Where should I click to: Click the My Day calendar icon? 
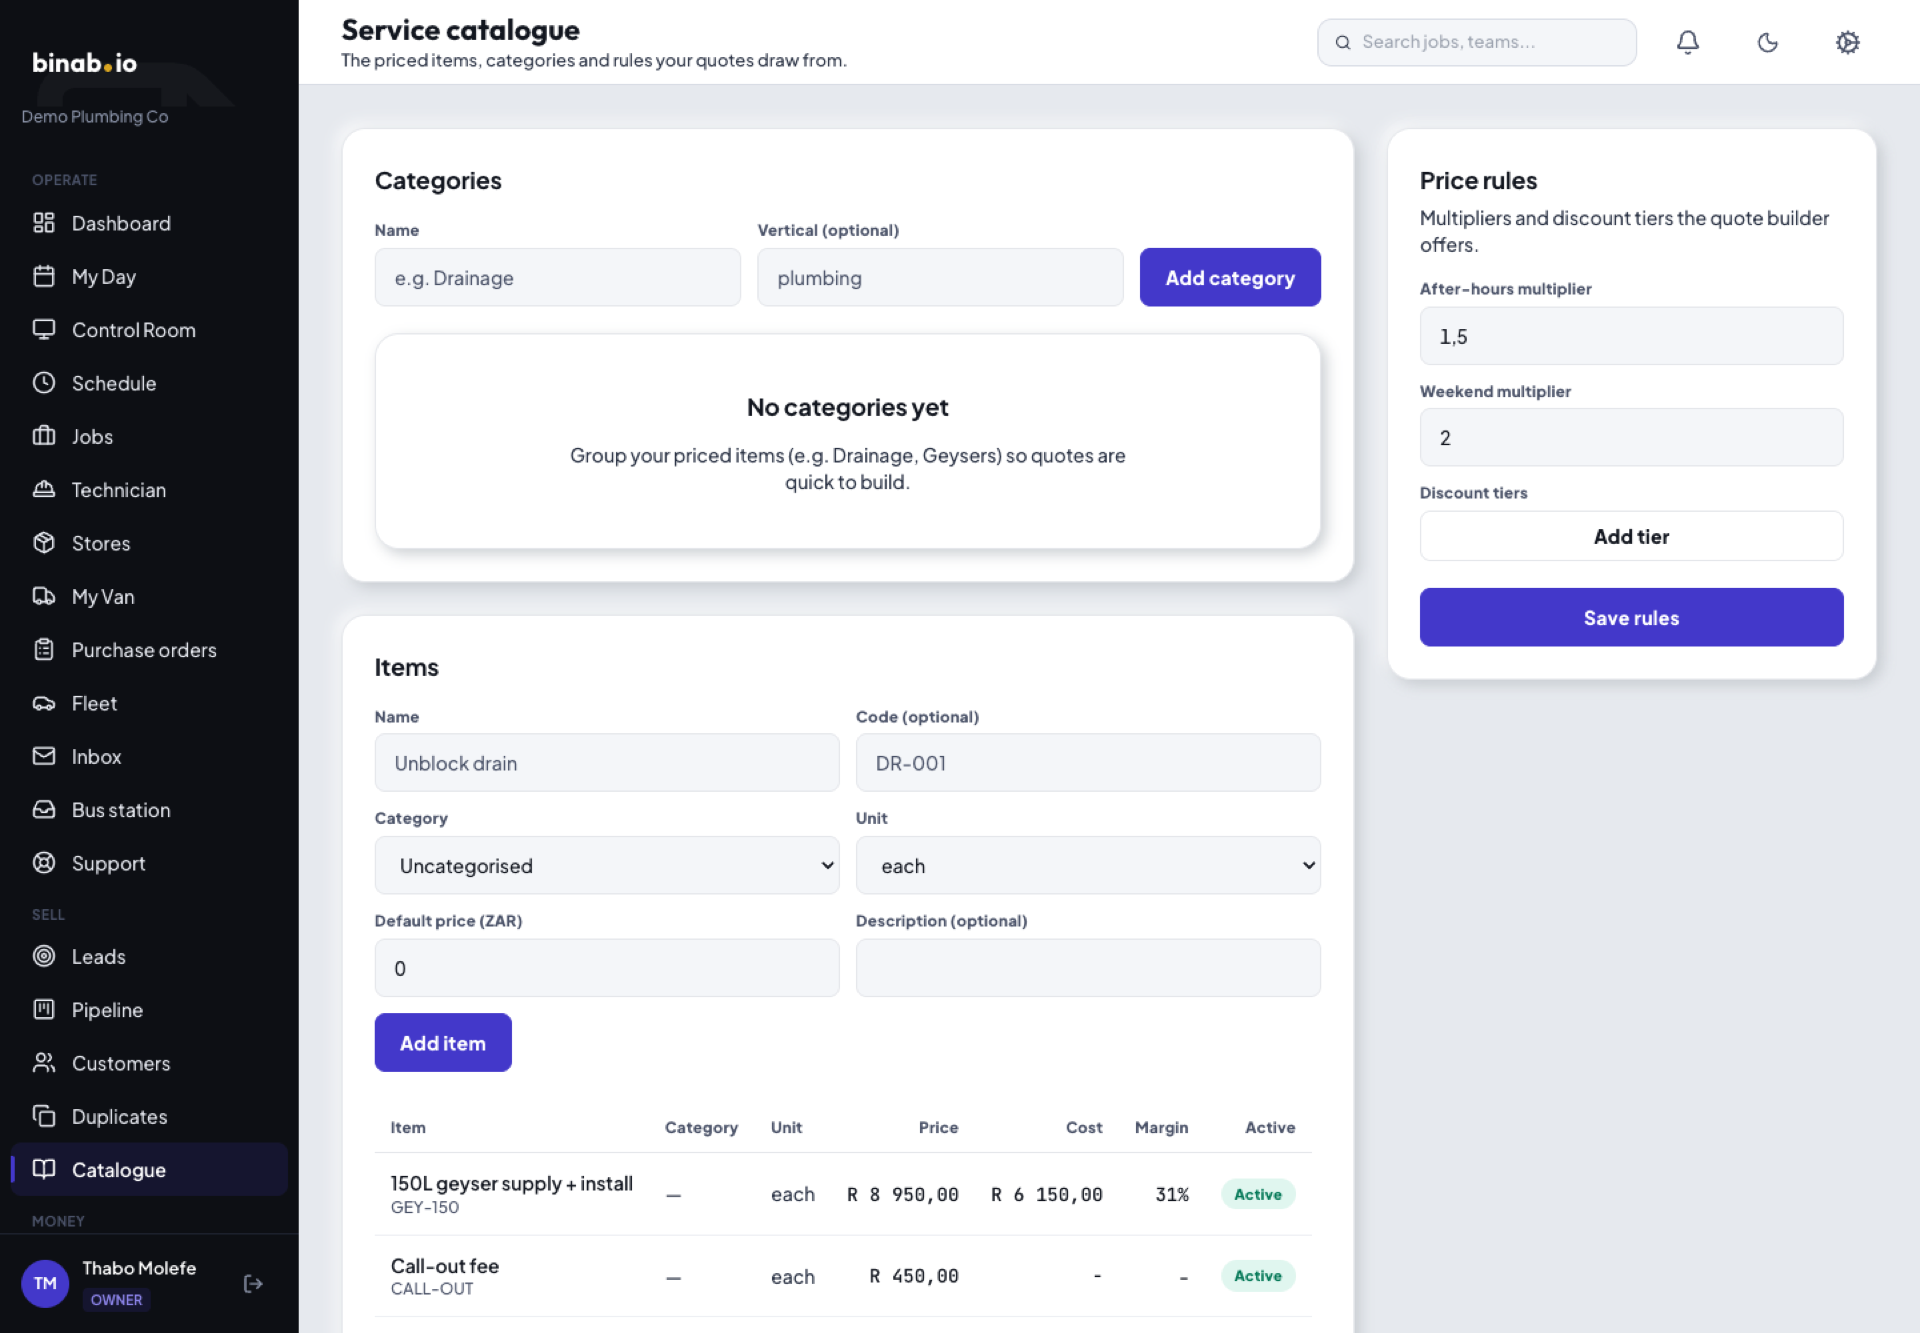[44, 276]
